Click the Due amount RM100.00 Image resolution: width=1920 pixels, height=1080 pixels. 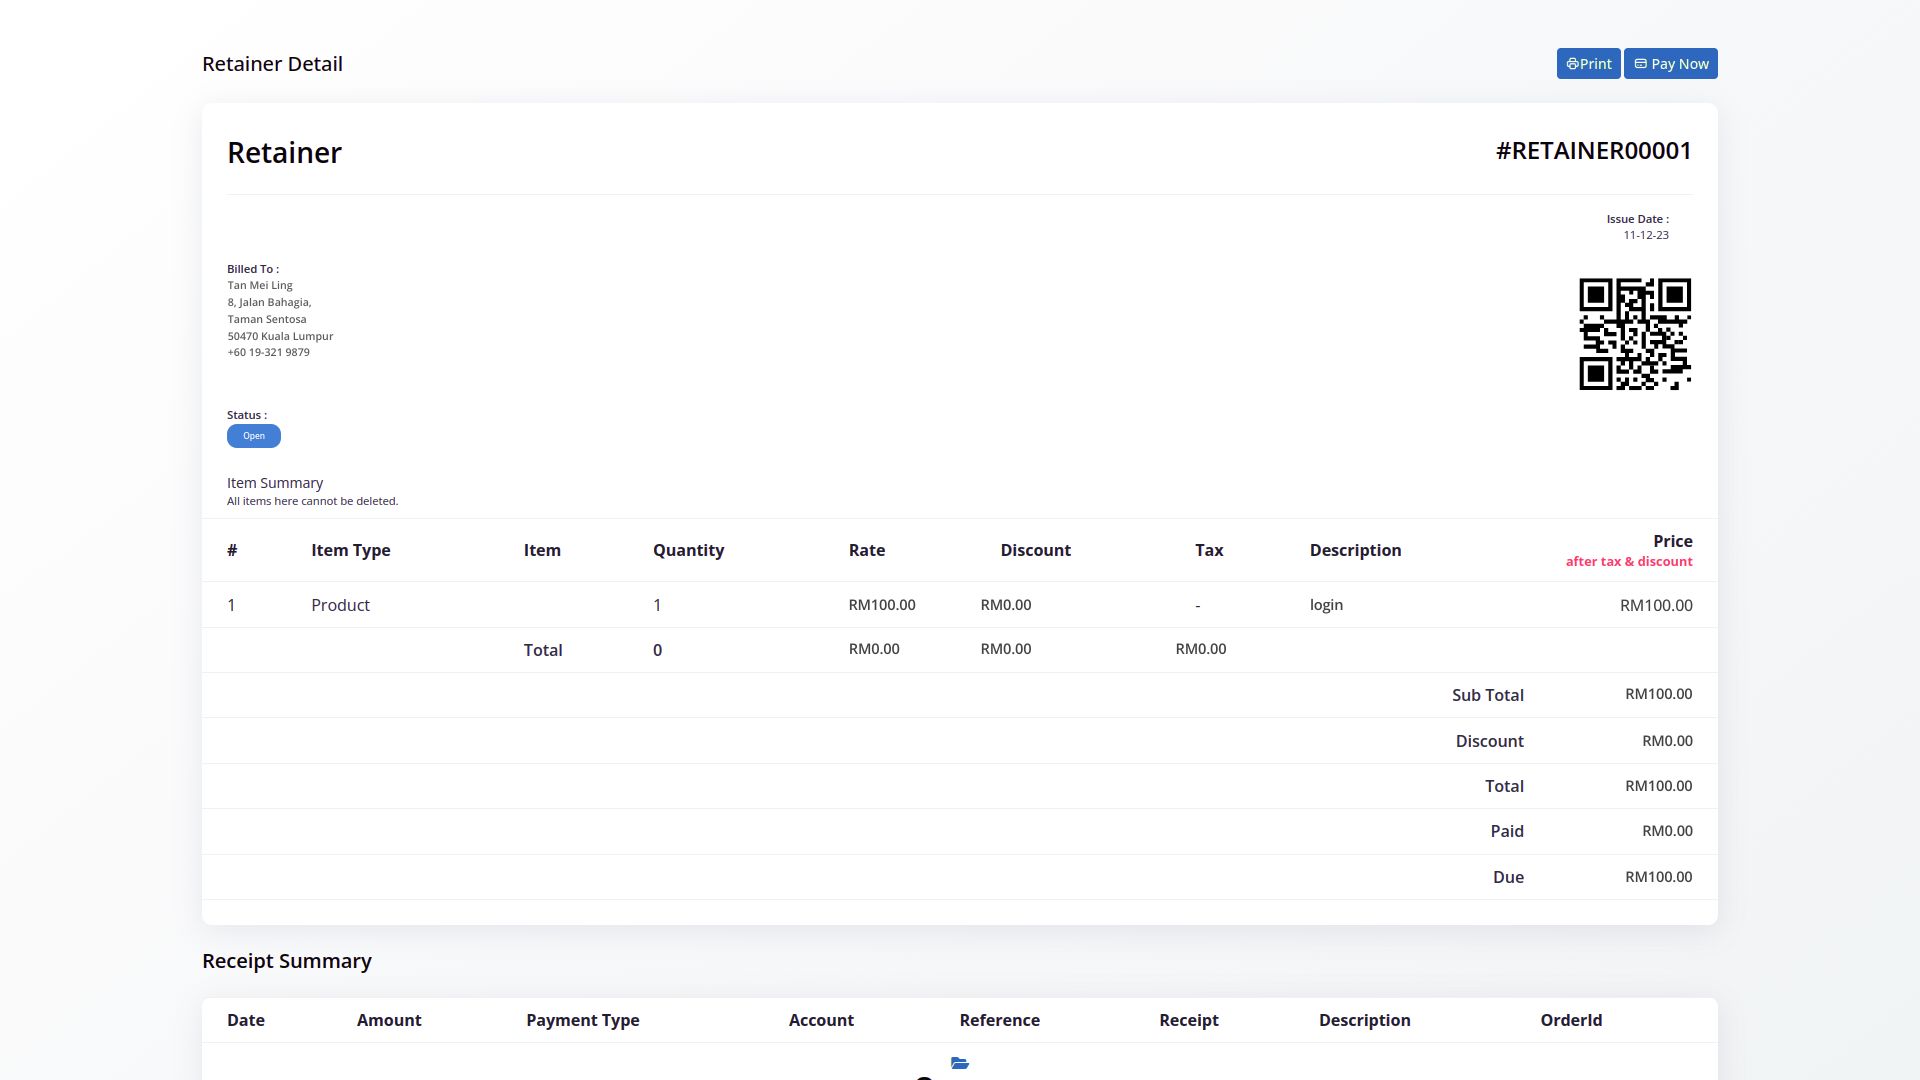(1658, 877)
